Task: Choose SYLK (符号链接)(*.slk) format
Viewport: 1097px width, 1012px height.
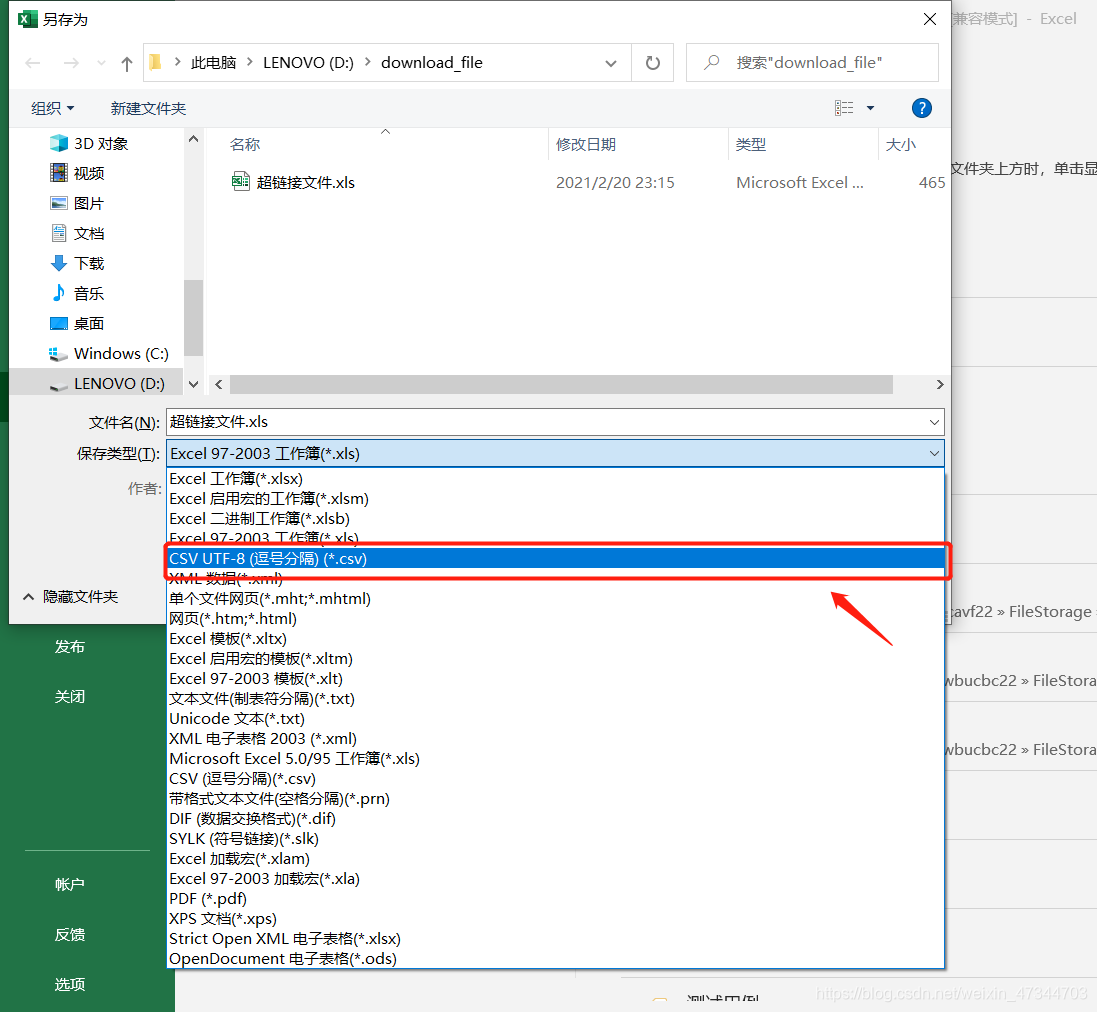Action: click(x=555, y=839)
